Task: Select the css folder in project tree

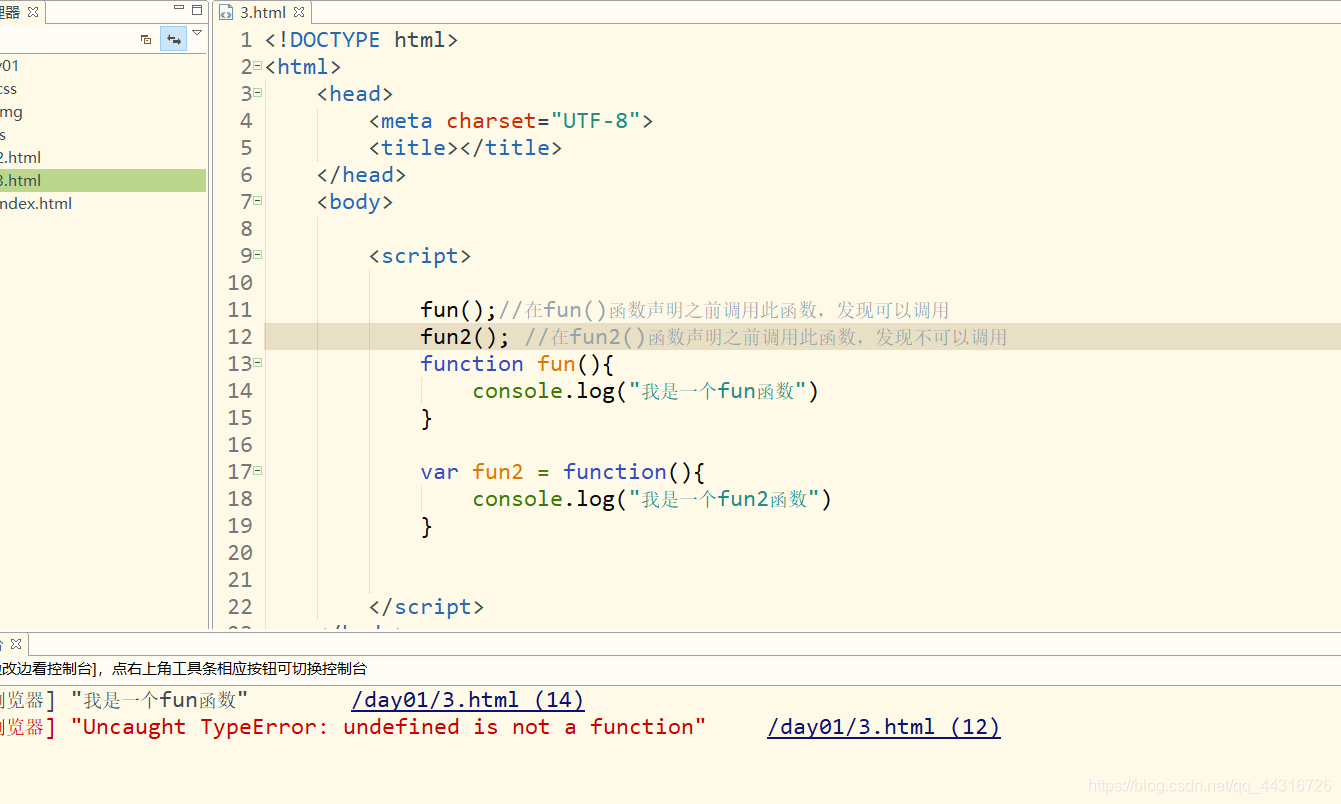Action: pyautogui.click(x=9, y=88)
